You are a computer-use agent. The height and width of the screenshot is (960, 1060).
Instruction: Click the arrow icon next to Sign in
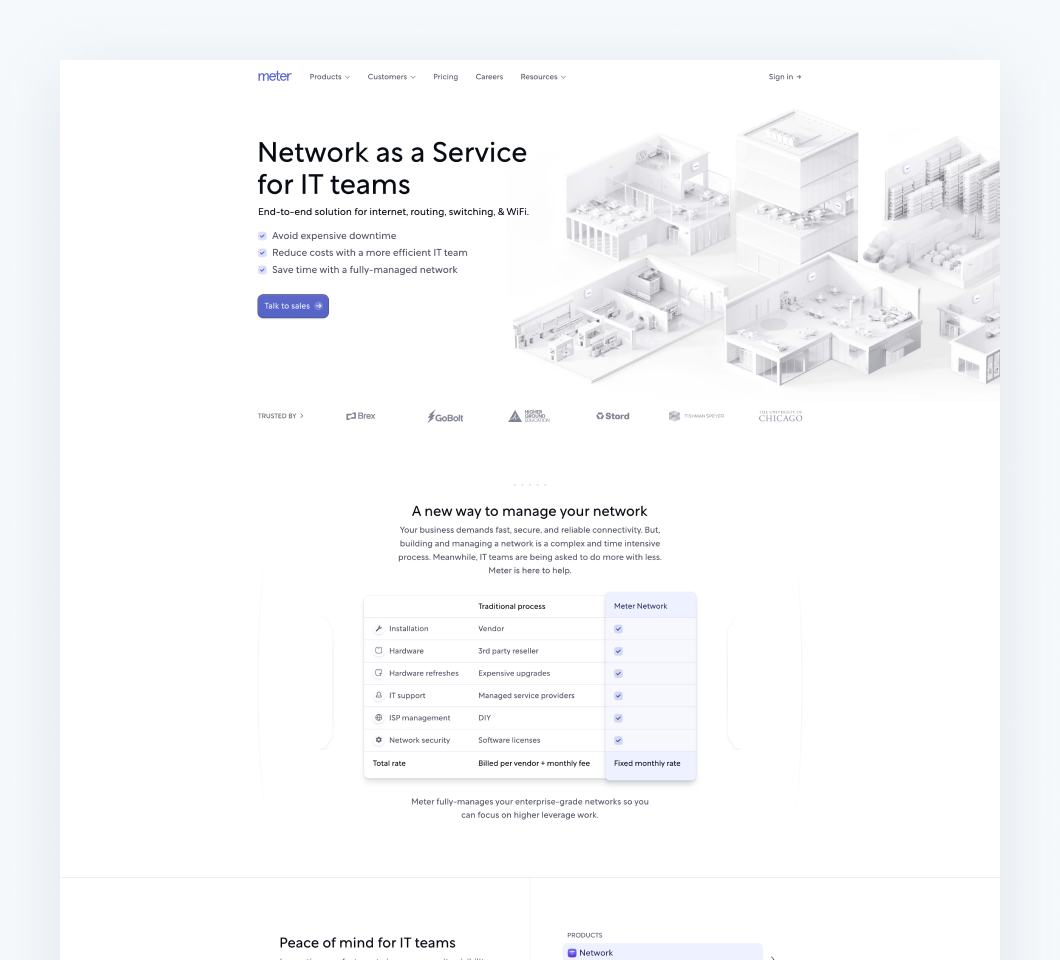click(x=798, y=77)
